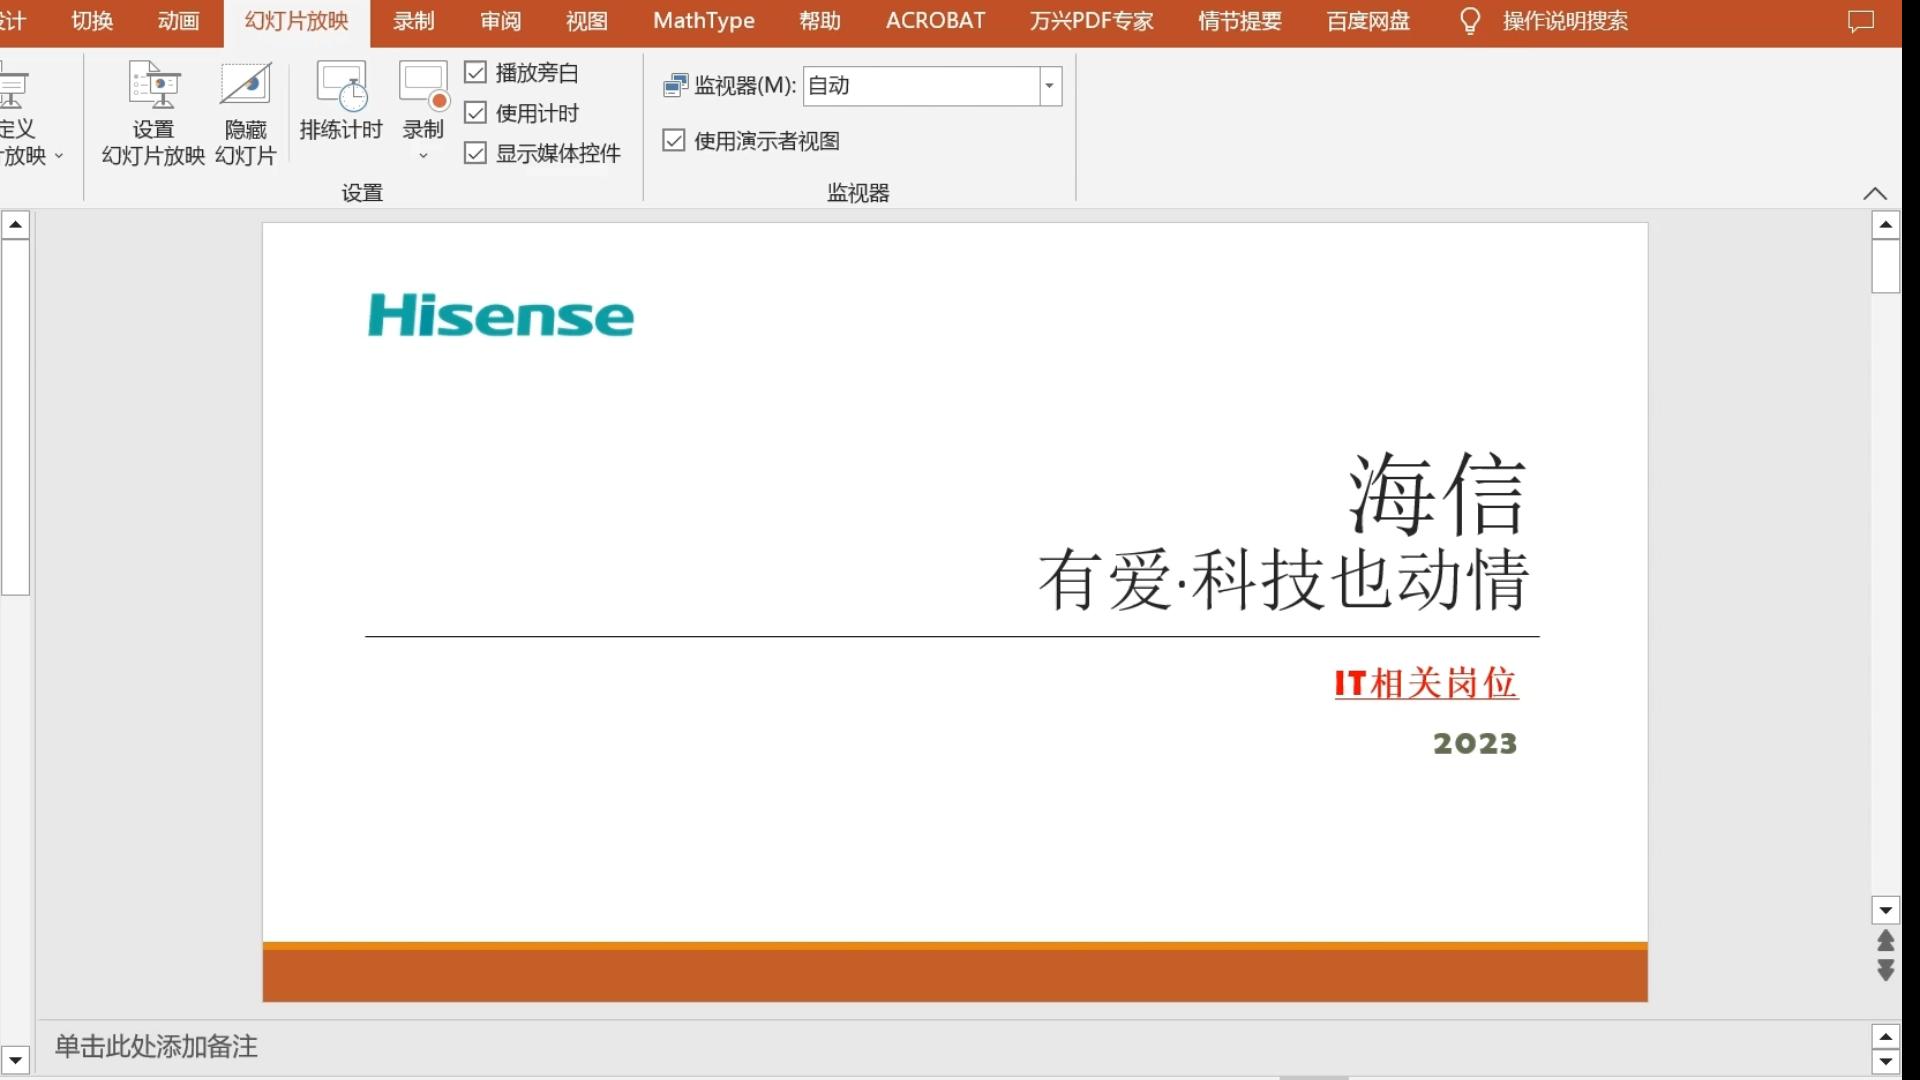
Task: Disable 使用演示者视图 presenter view
Action: point(673,140)
